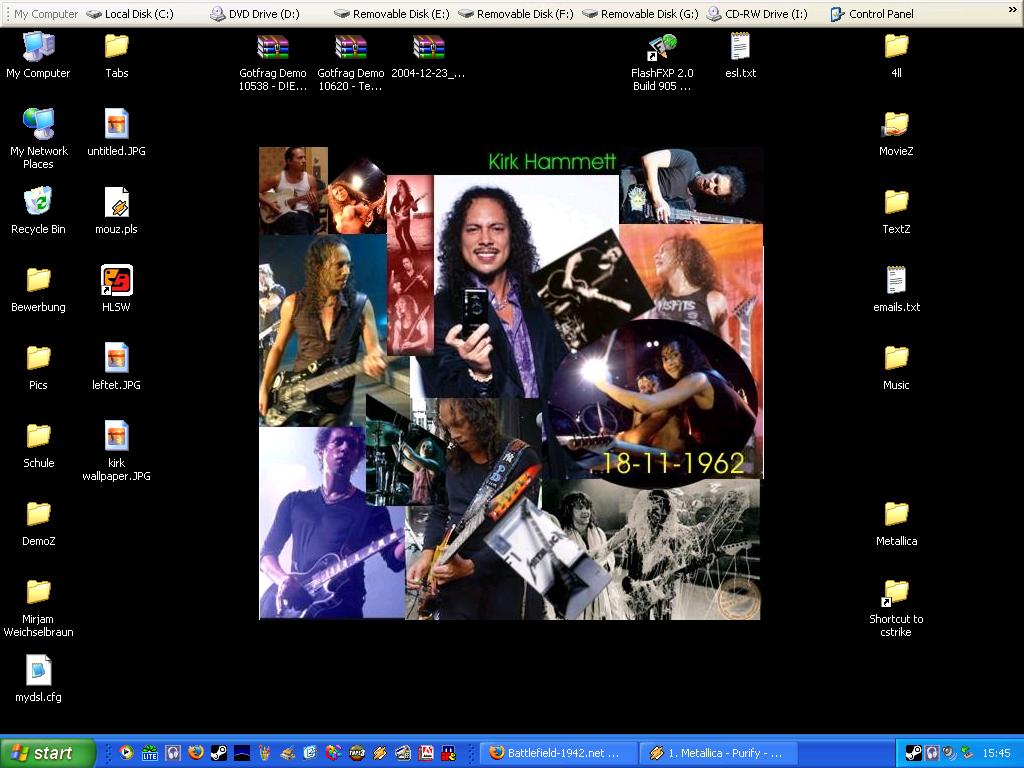Open Removable Disk (G:) from toolbar
This screenshot has width=1024, height=768.
(640, 14)
